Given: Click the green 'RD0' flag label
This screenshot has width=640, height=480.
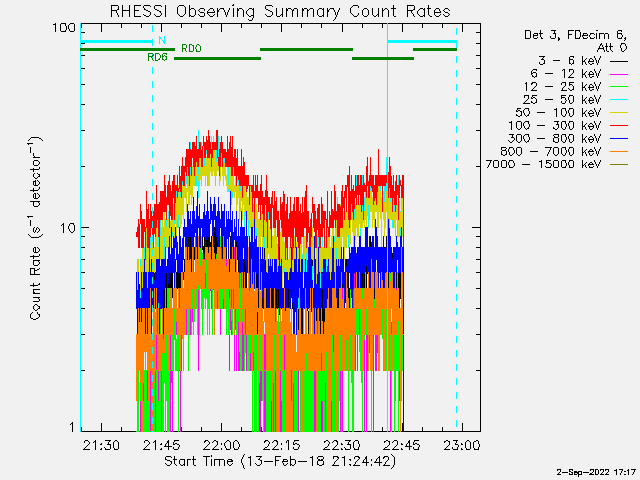Looking at the screenshot, I should [x=191, y=48].
